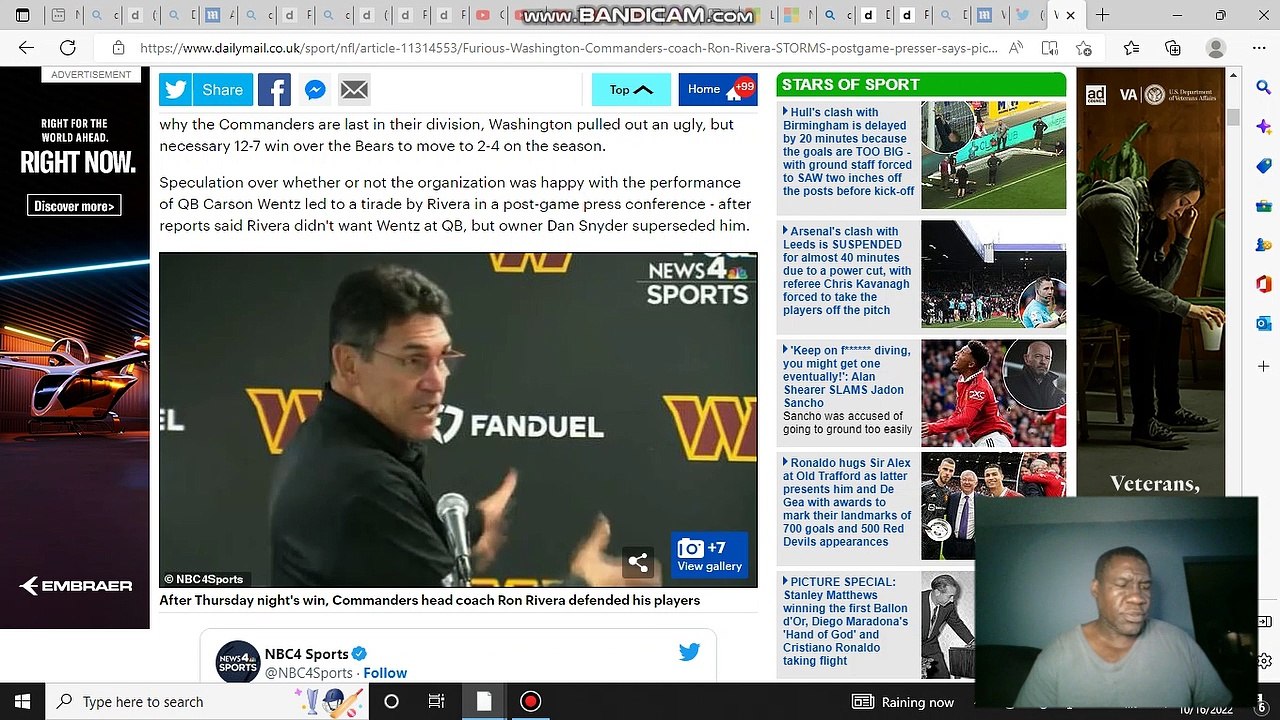Click Jadon Sancho thumbnail image
Image resolution: width=1280 pixels, height=720 pixels.
tap(993, 393)
